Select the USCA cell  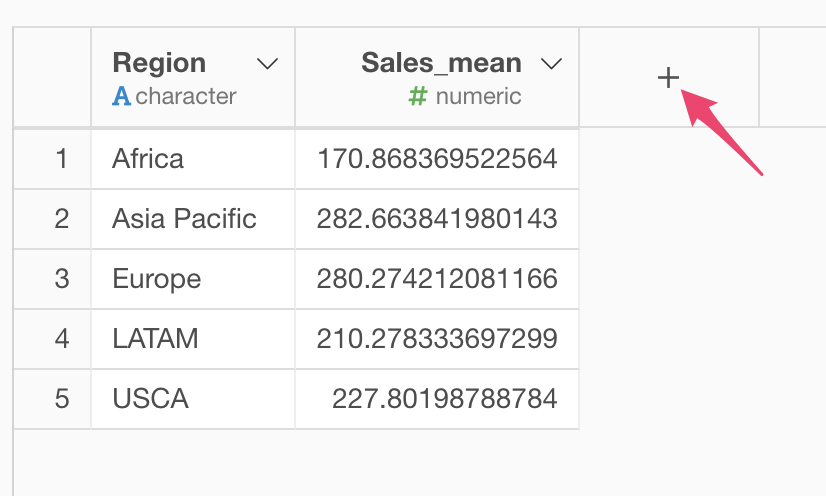[x=193, y=399]
